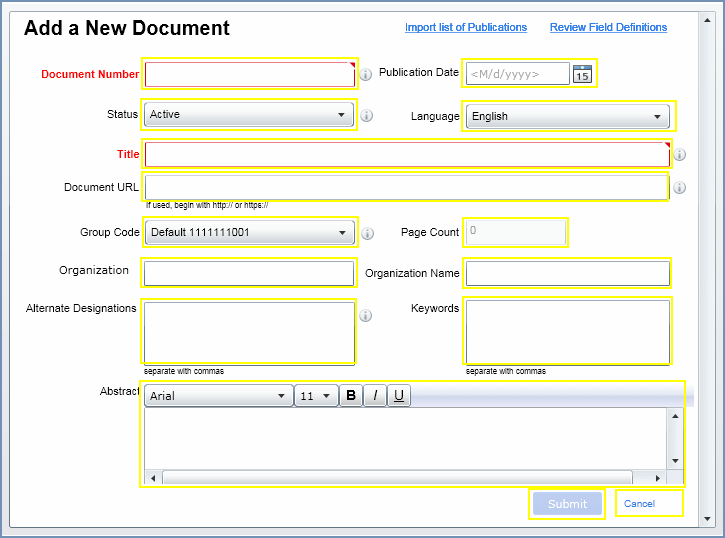Viewport: 725px width, 538px height.
Task: Open the Group Code dropdown
Action: [249, 233]
